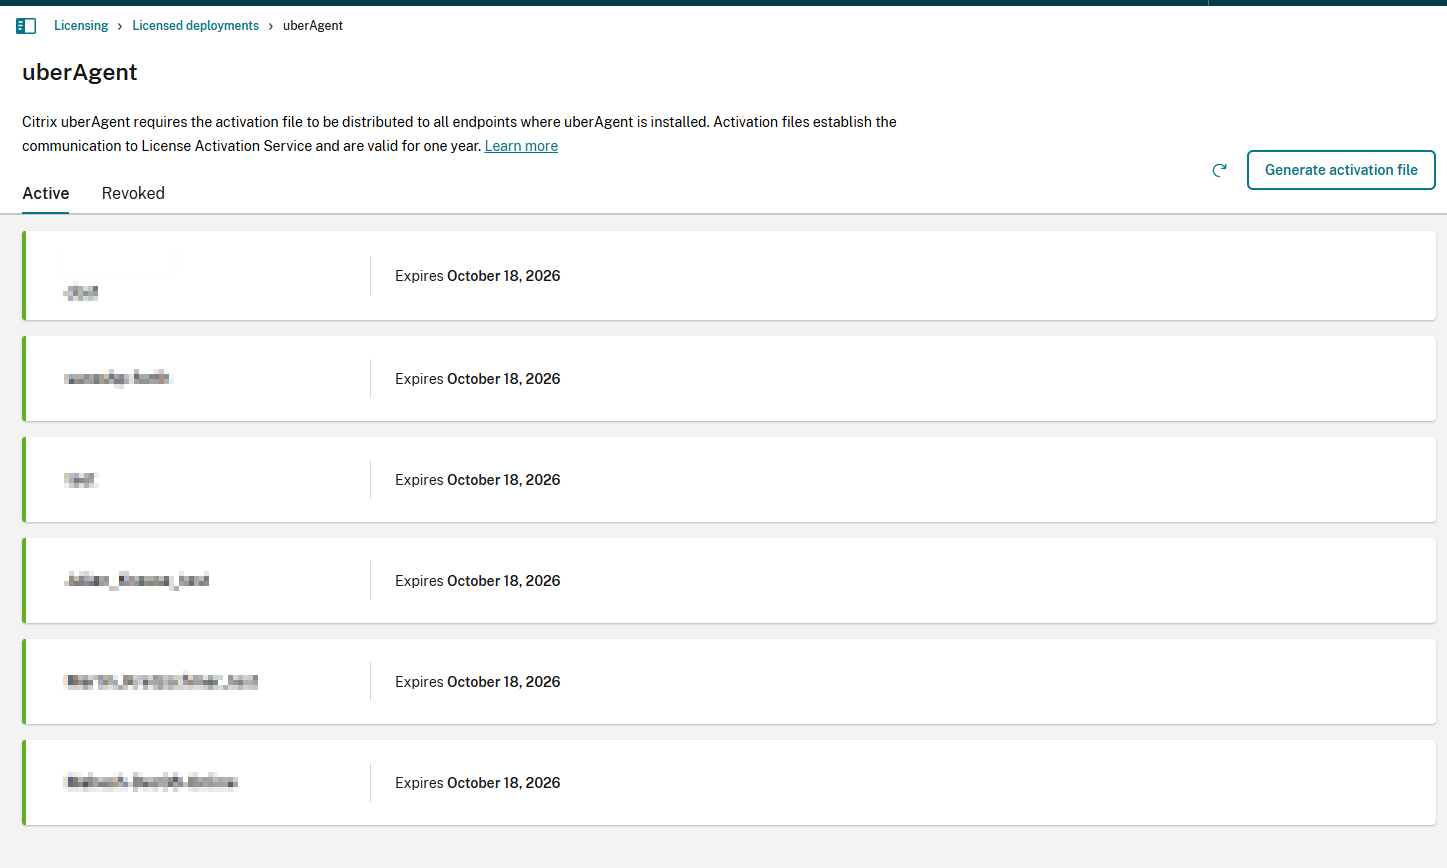The image size is (1447, 868).
Task: Open the Learn more link
Action: 521,146
